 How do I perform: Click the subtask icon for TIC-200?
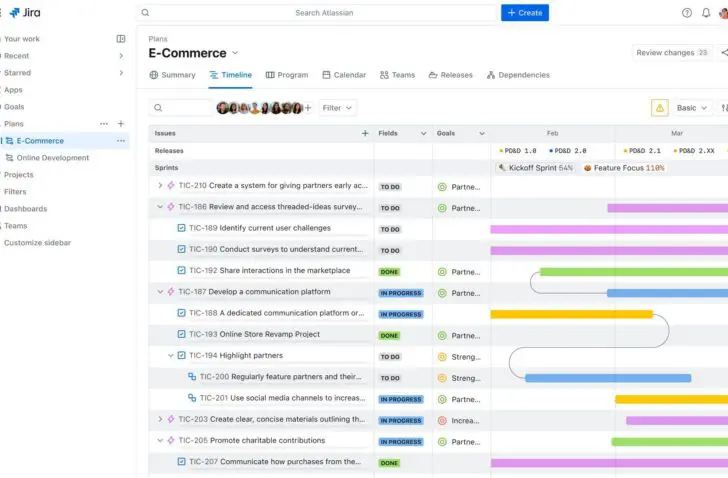coord(192,376)
